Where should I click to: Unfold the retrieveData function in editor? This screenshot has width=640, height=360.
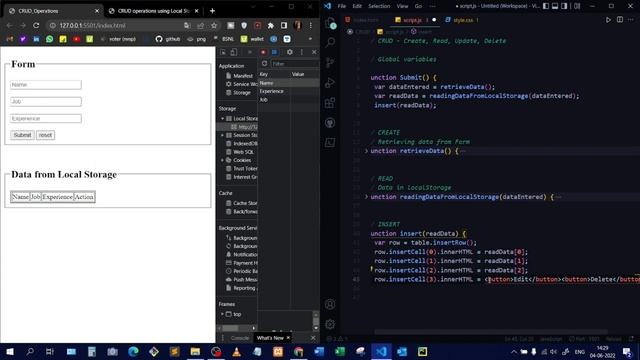(366, 151)
